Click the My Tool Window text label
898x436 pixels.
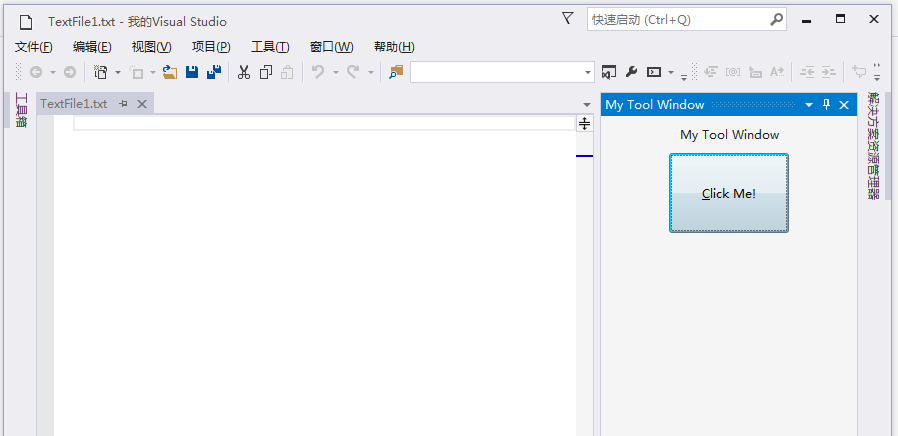click(x=729, y=135)
